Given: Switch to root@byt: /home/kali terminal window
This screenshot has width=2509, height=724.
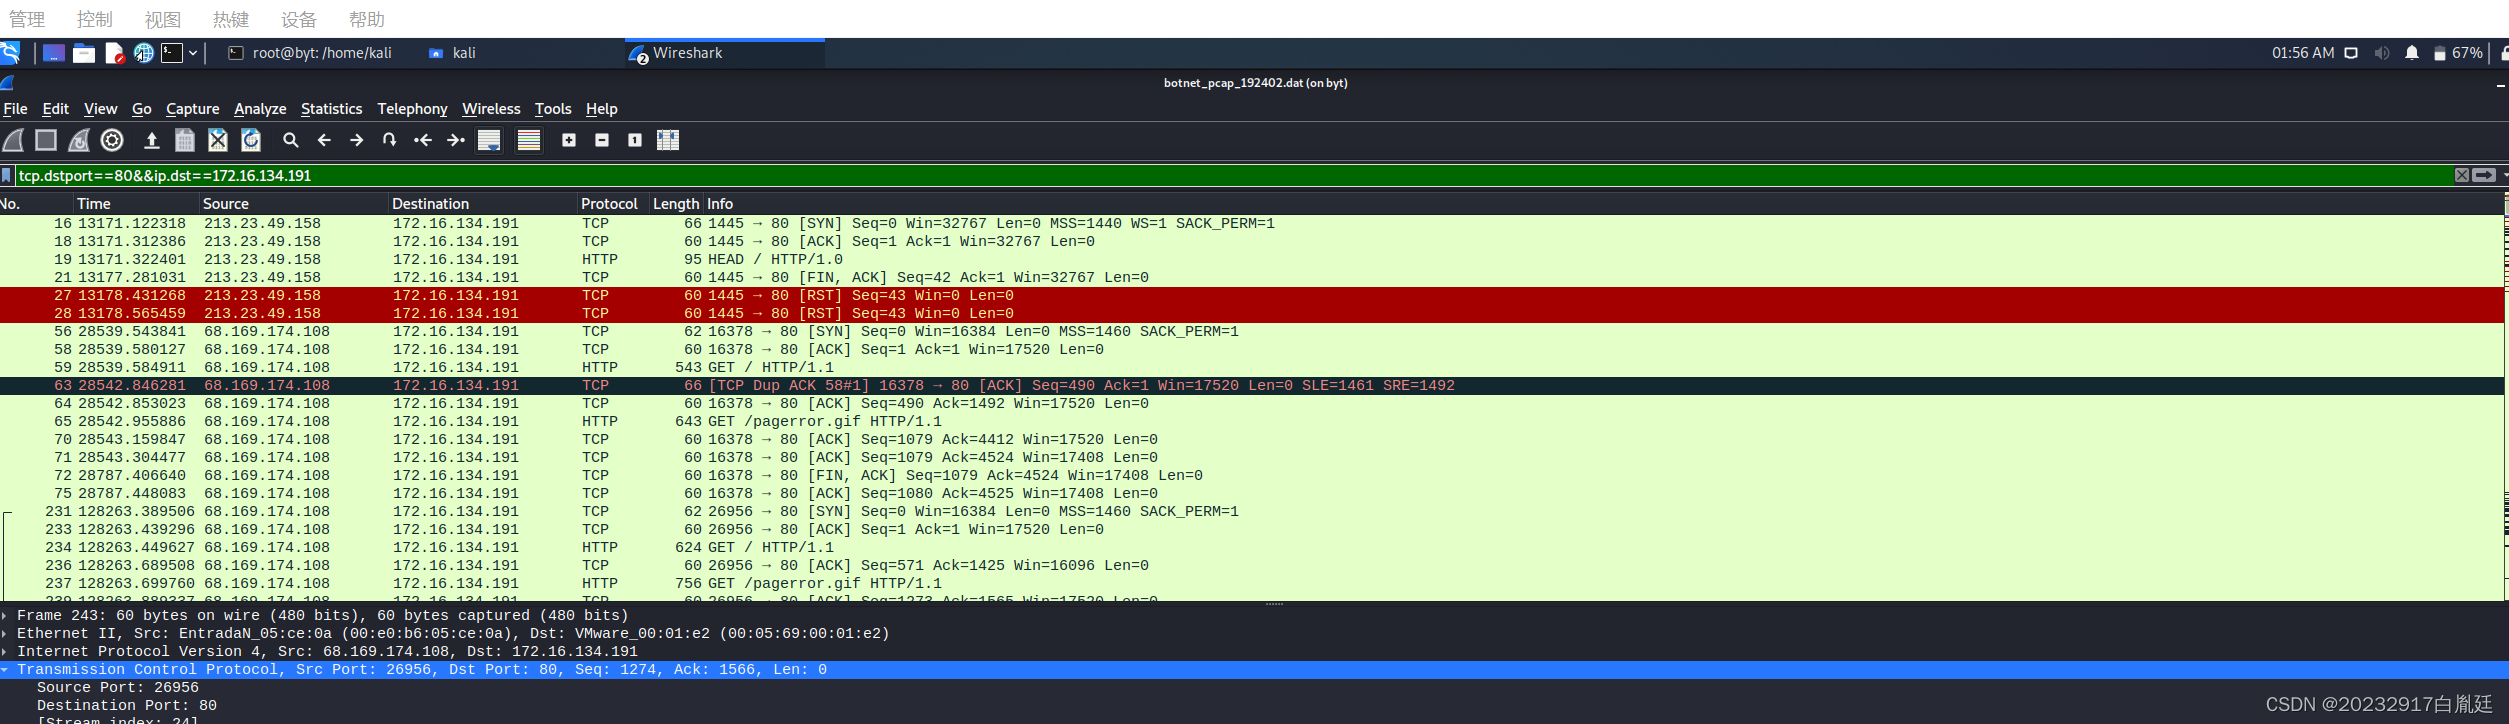Looking at the screenshot, I should tap(310, 53).
